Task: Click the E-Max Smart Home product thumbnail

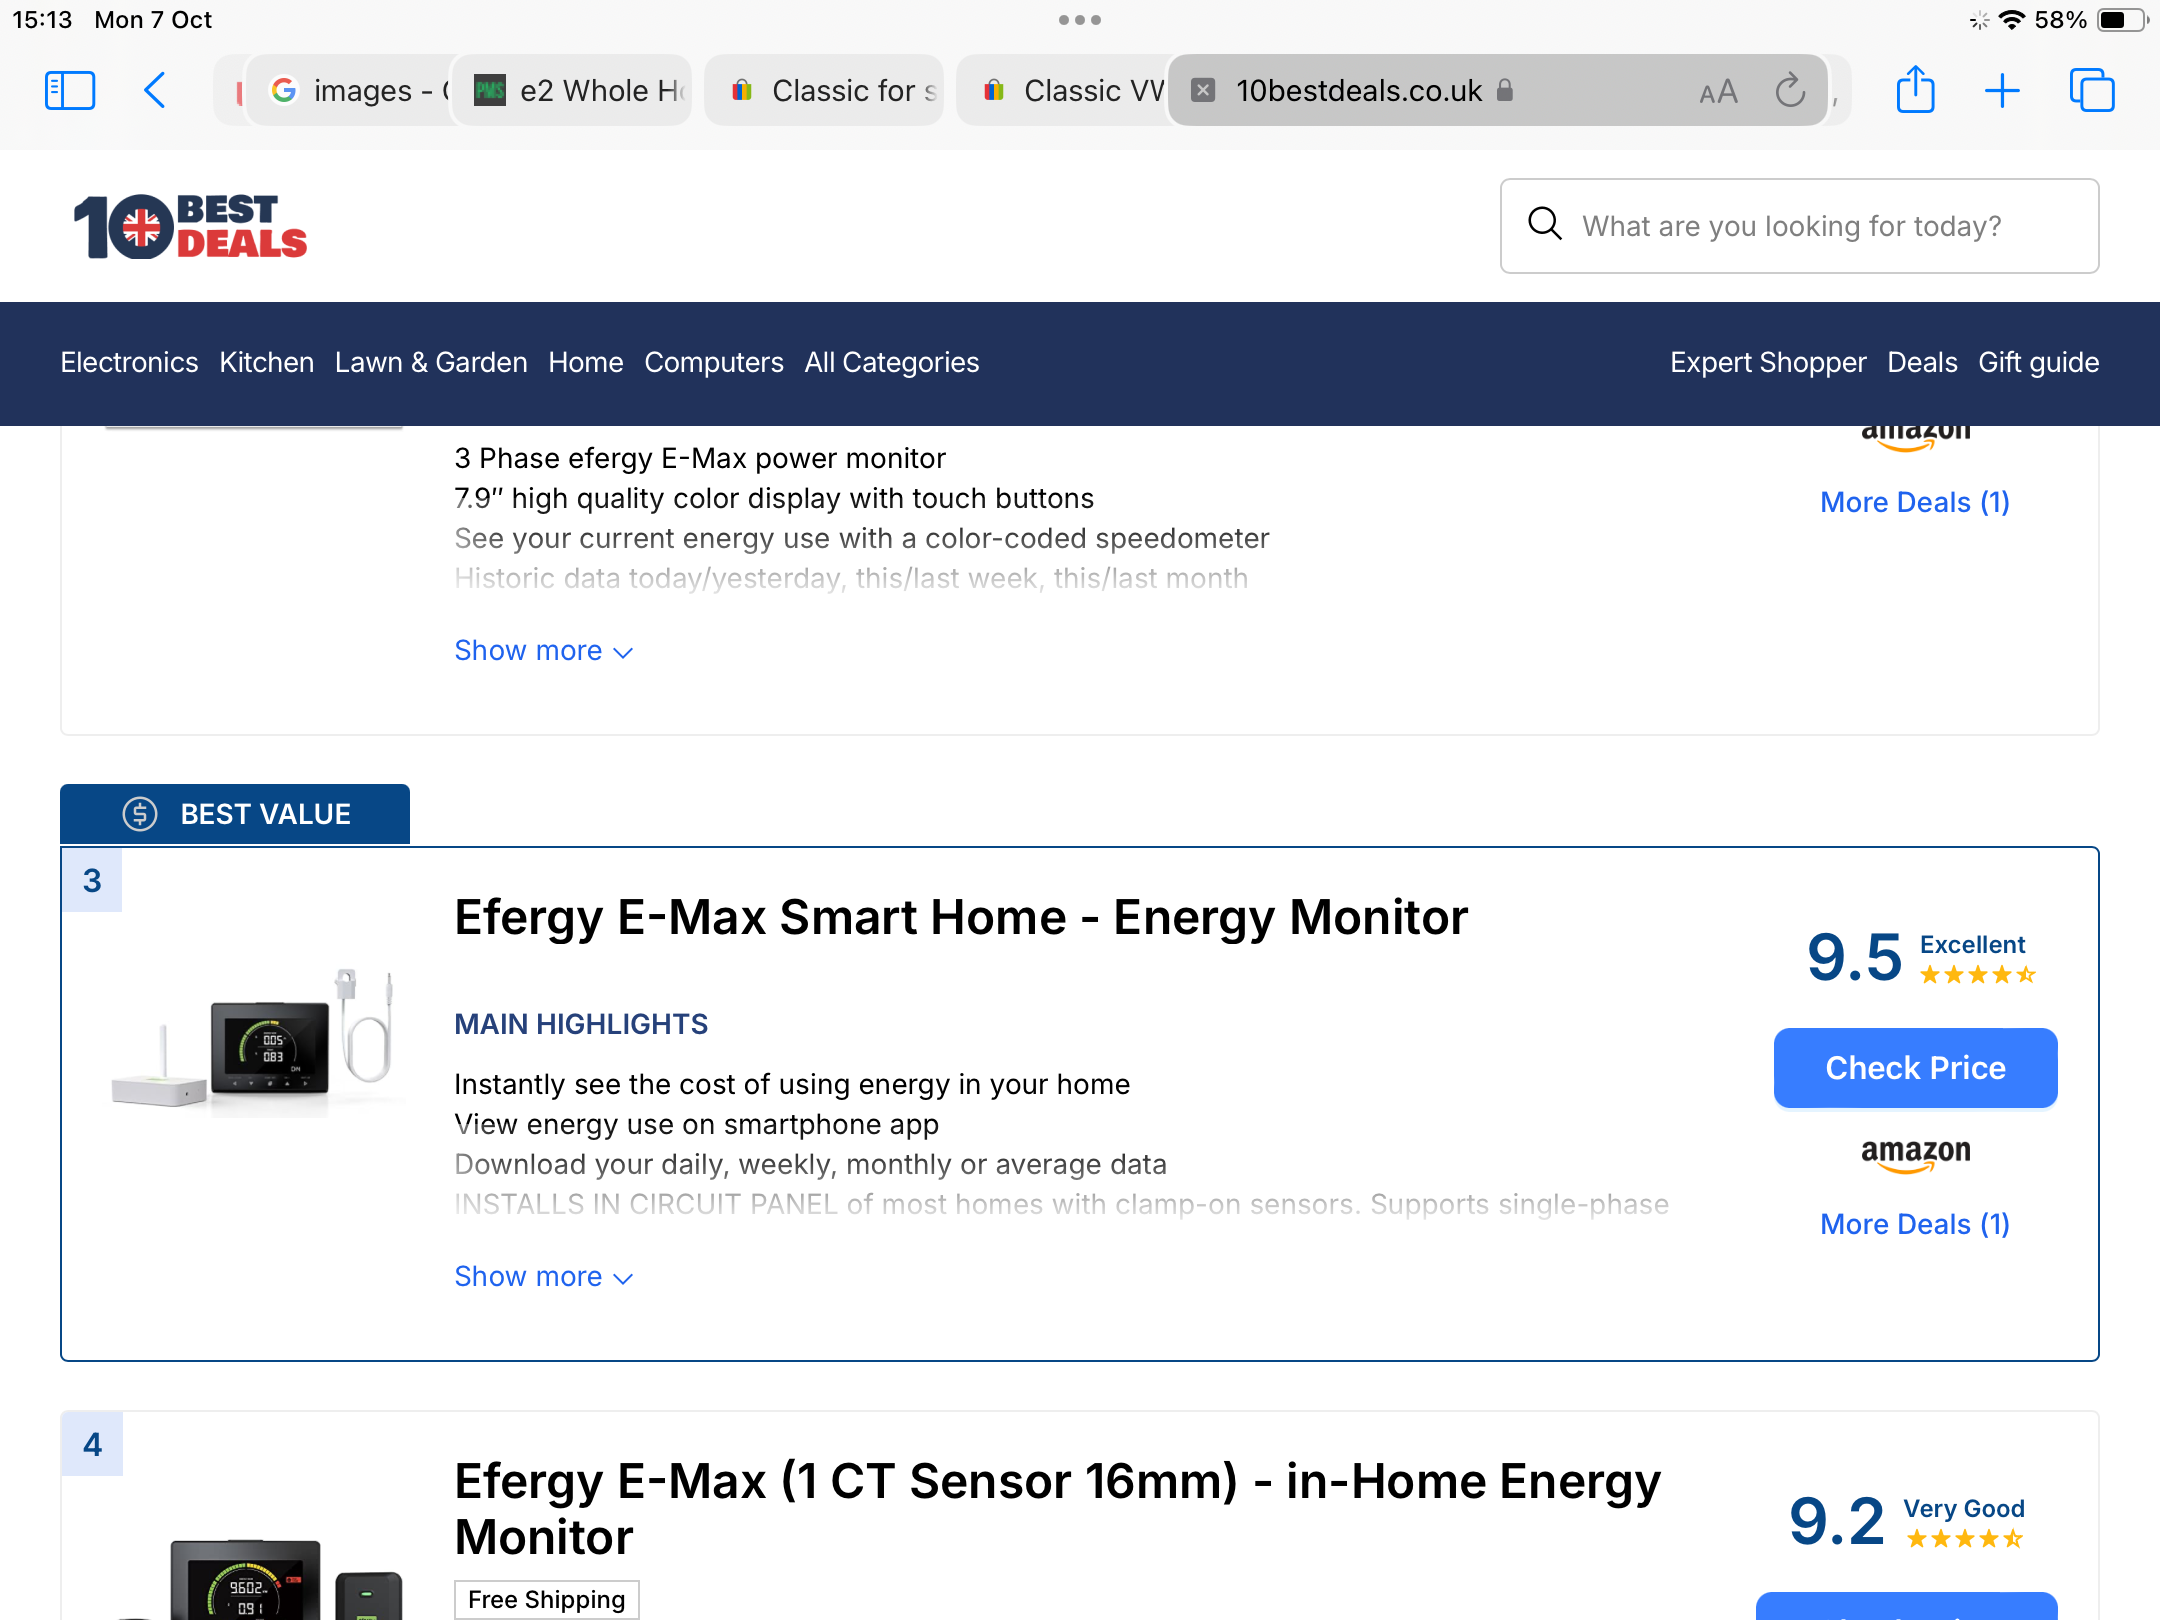Action: tap(254, 1043)
